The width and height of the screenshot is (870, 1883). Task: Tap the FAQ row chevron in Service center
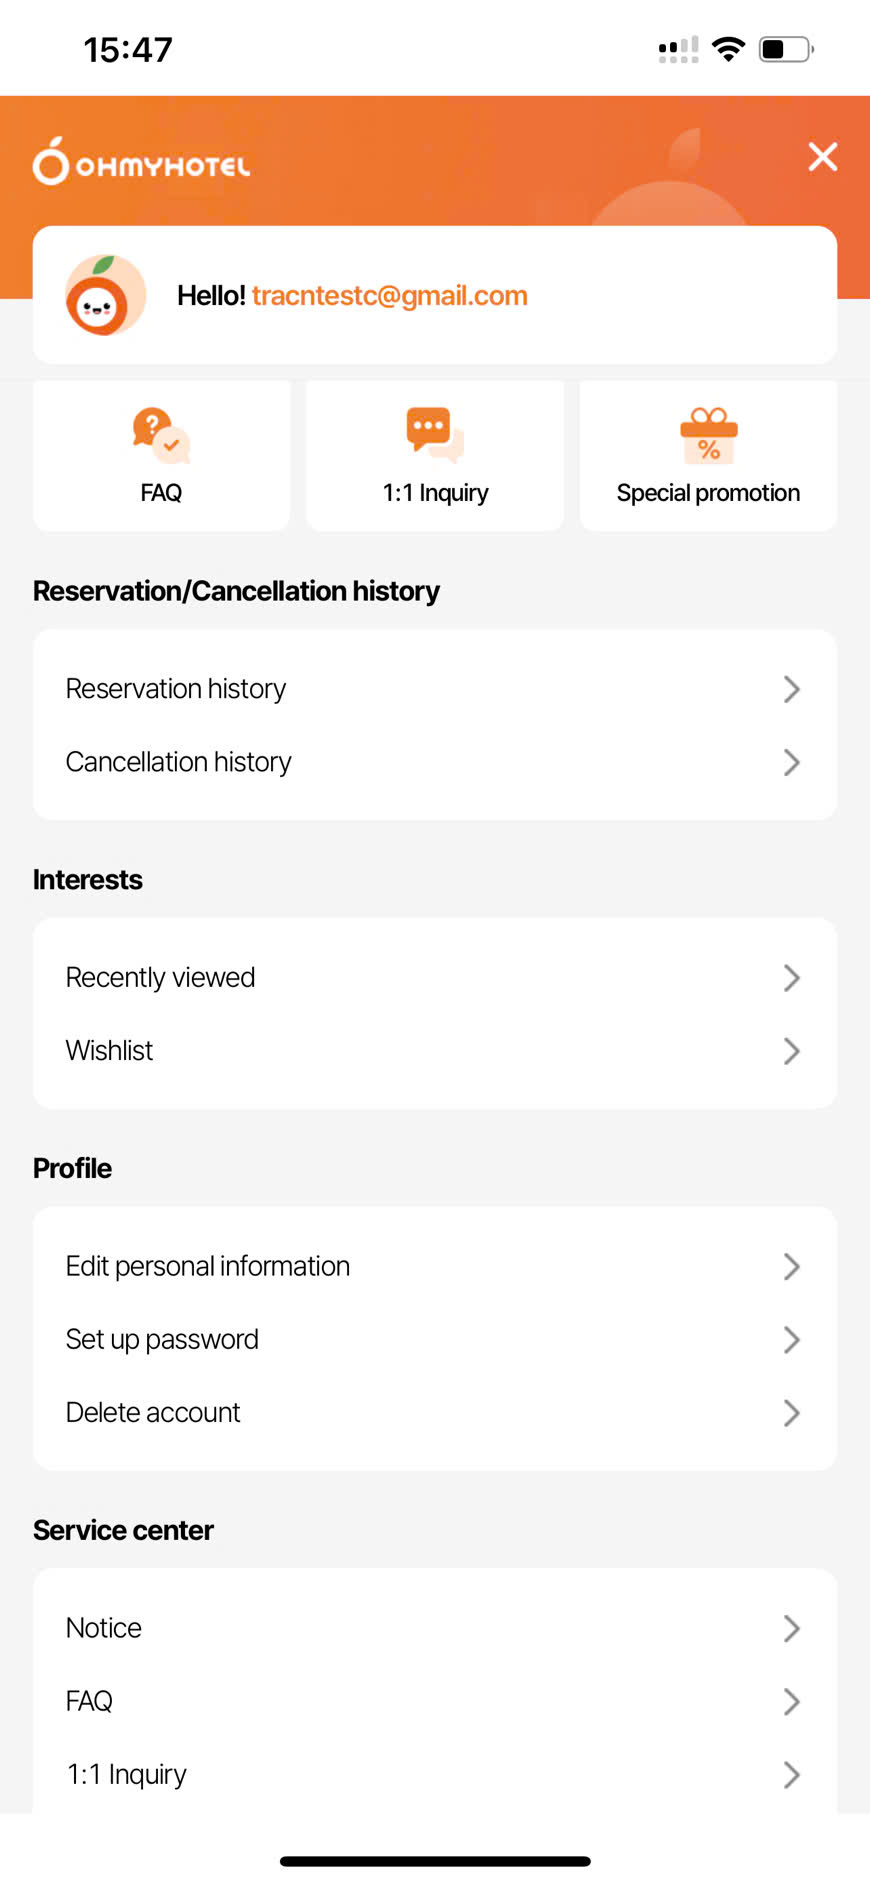pos(791,1701)
